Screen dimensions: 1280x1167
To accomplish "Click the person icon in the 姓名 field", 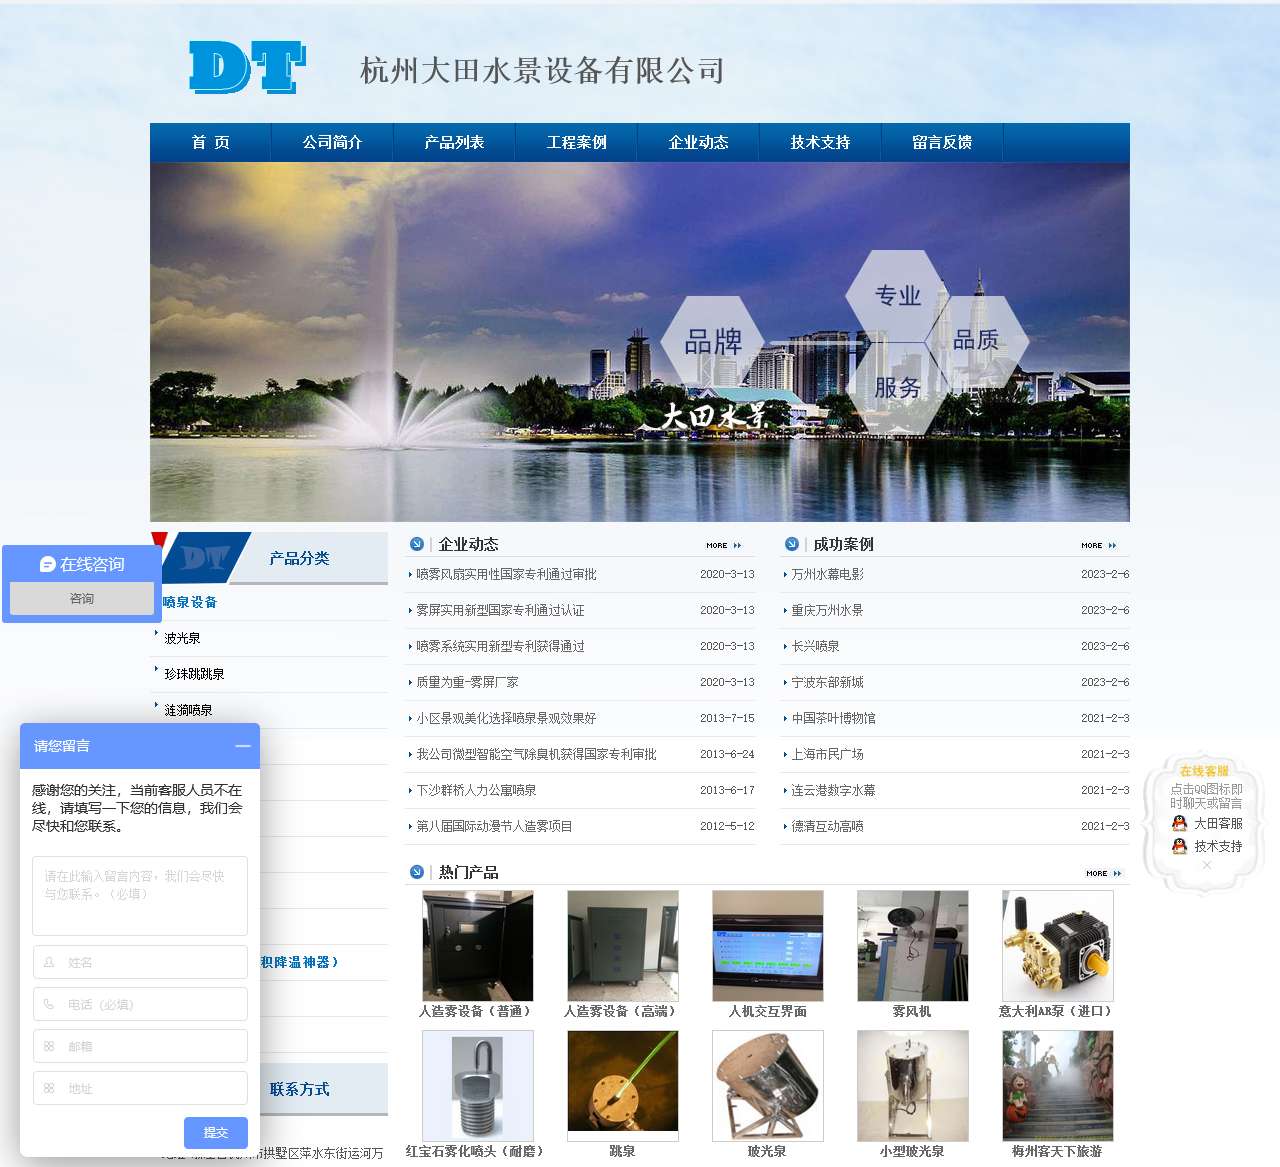I will point(48,962).
